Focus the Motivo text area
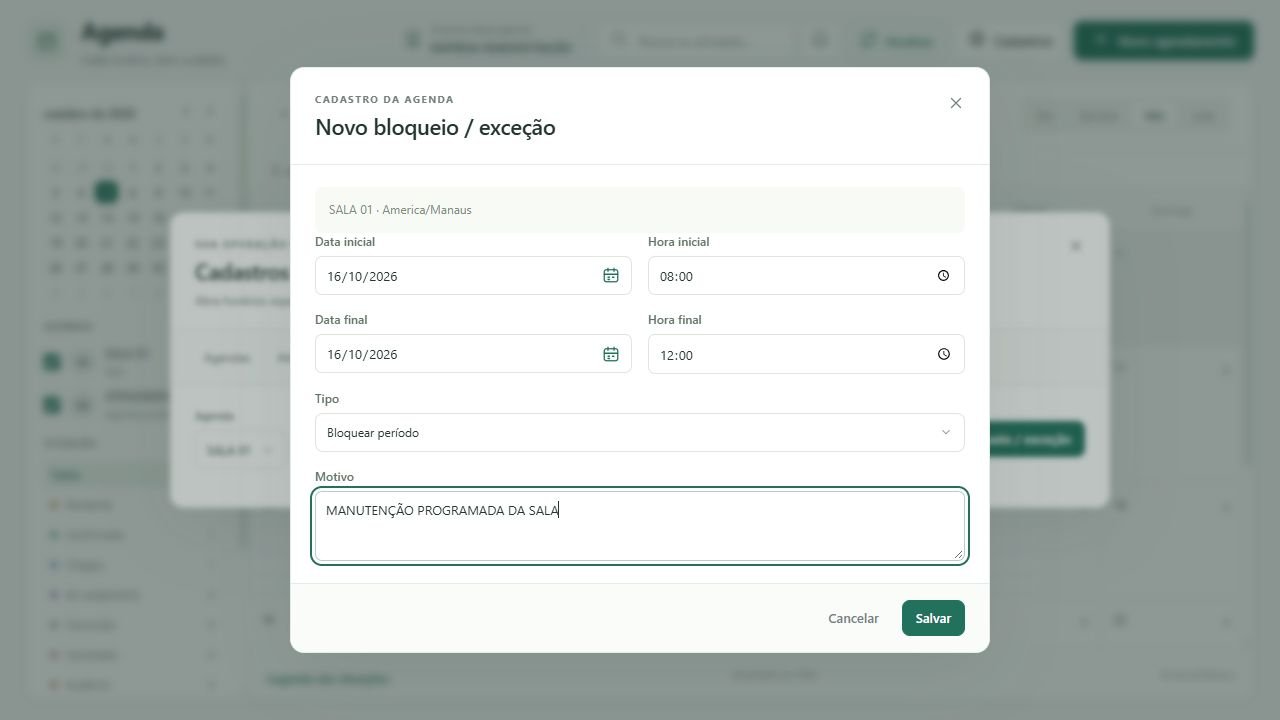1280x720 pixels. pyautogui.click(x=640, y=526)
